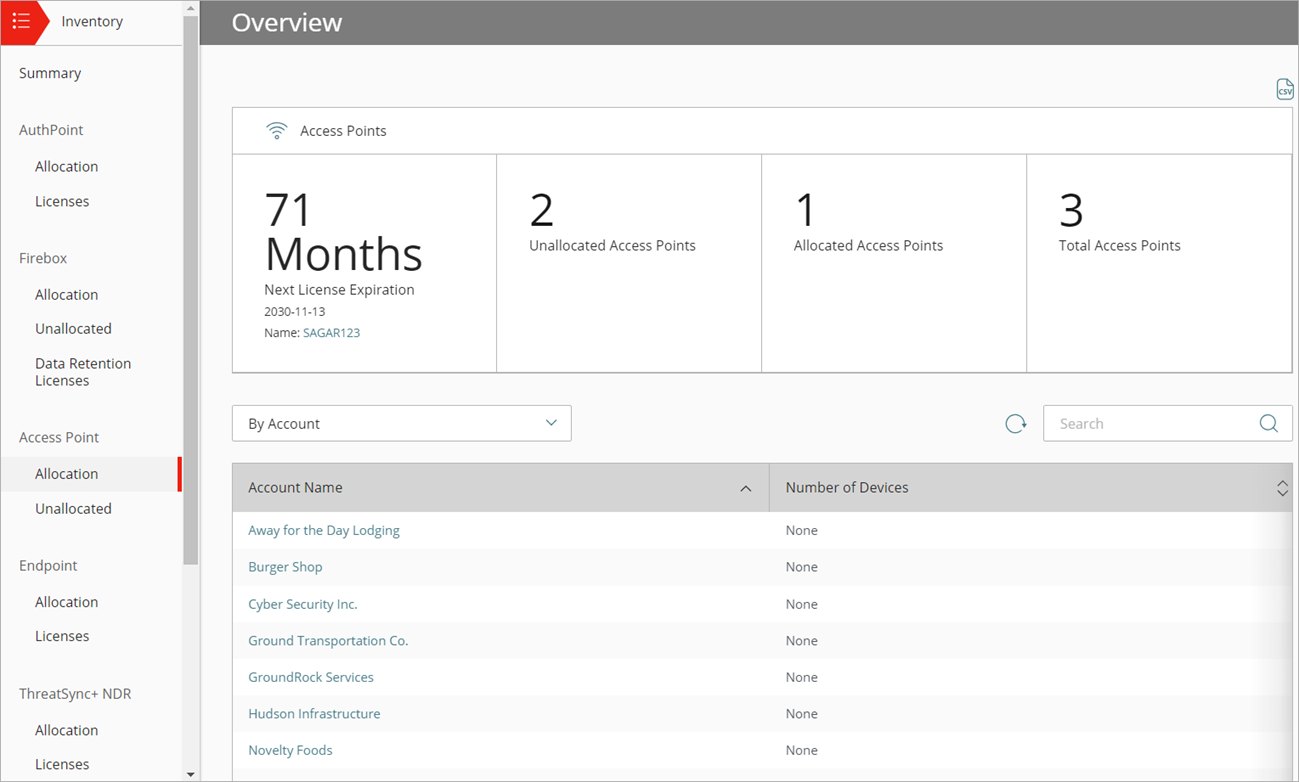Click the Access Points Wi-Fi icon
The width and height of the screenshot is (1299, 782).
(276, 129)
